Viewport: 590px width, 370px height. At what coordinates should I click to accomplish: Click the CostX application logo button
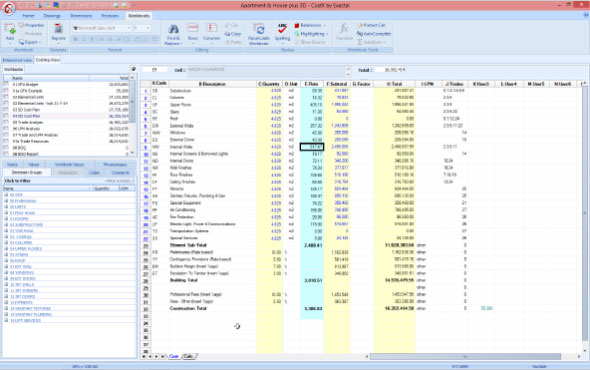(x=9, y=8)
